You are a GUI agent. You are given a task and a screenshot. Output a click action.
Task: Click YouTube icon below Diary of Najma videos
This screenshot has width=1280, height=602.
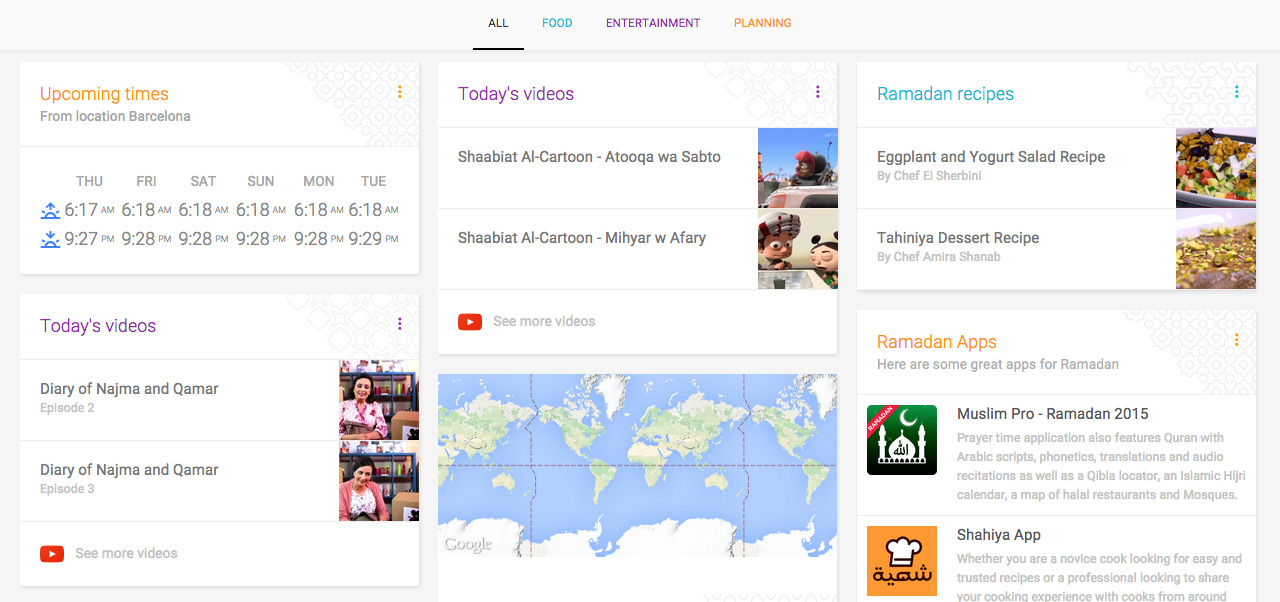coord(52,554)
